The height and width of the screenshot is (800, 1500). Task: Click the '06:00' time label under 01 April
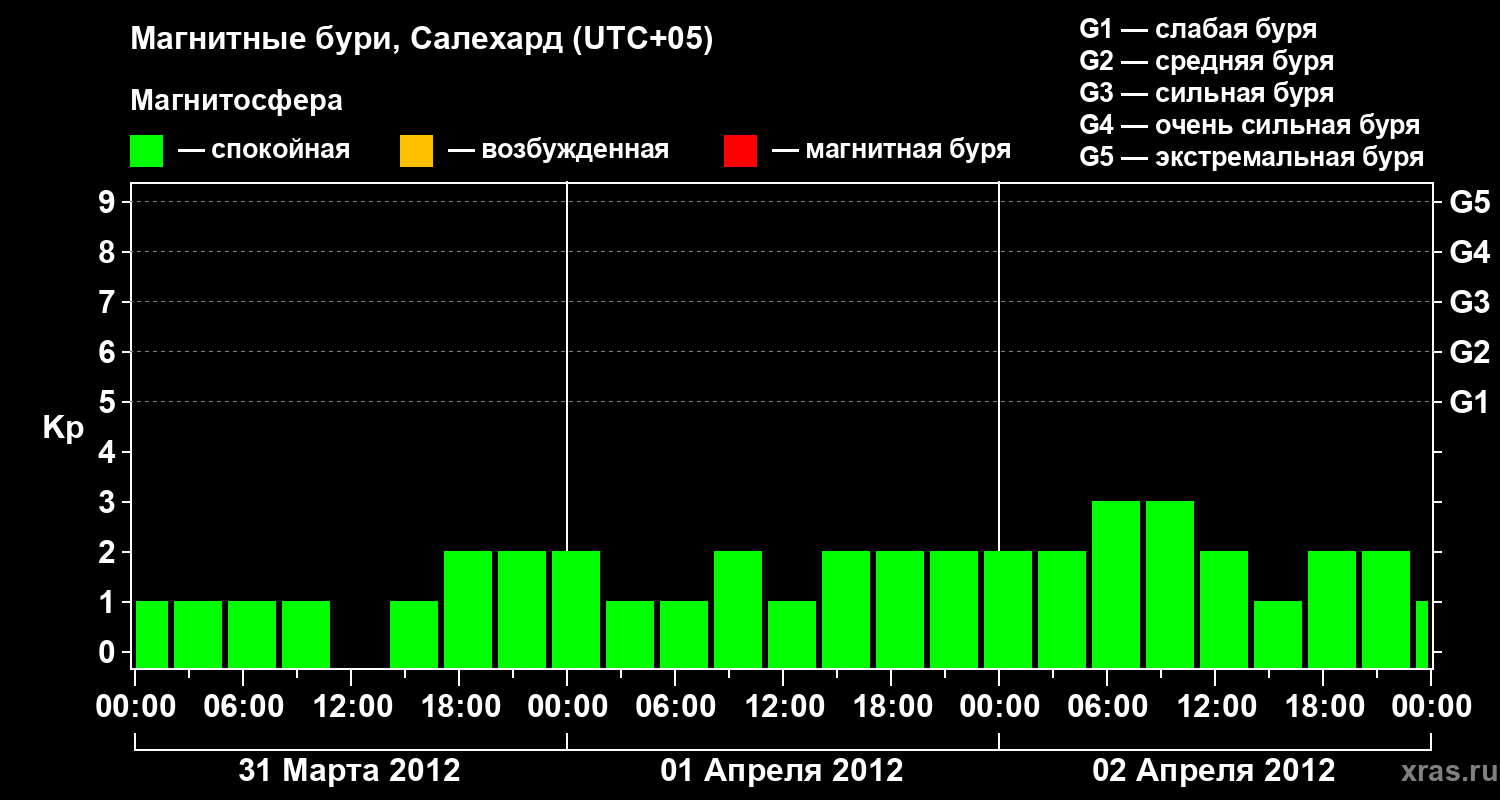[x=675, y=706]
